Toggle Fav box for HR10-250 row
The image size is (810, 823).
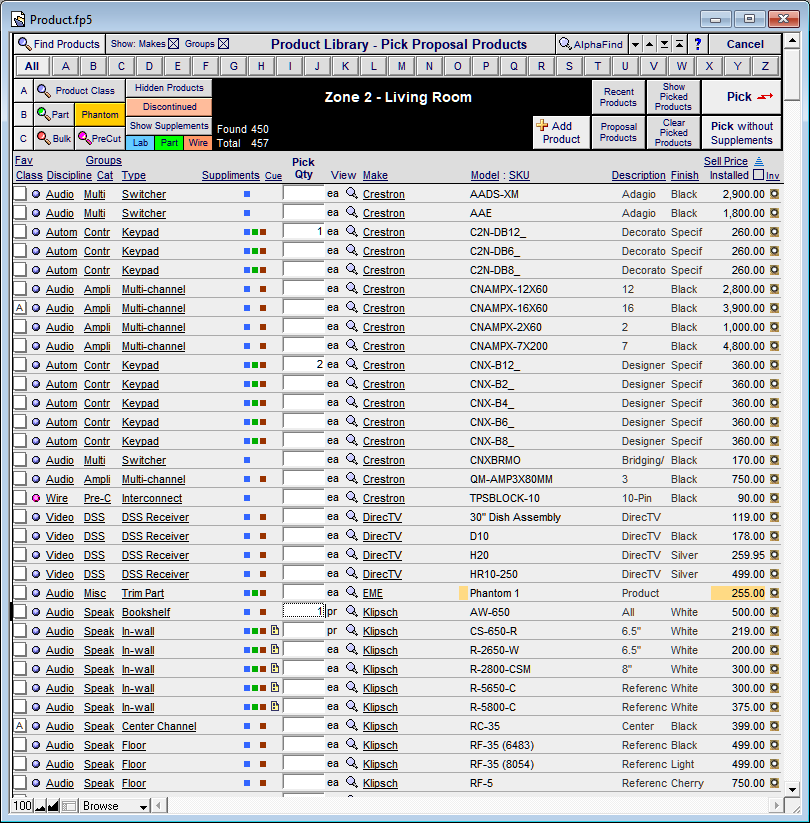click(x=20, y=574)
